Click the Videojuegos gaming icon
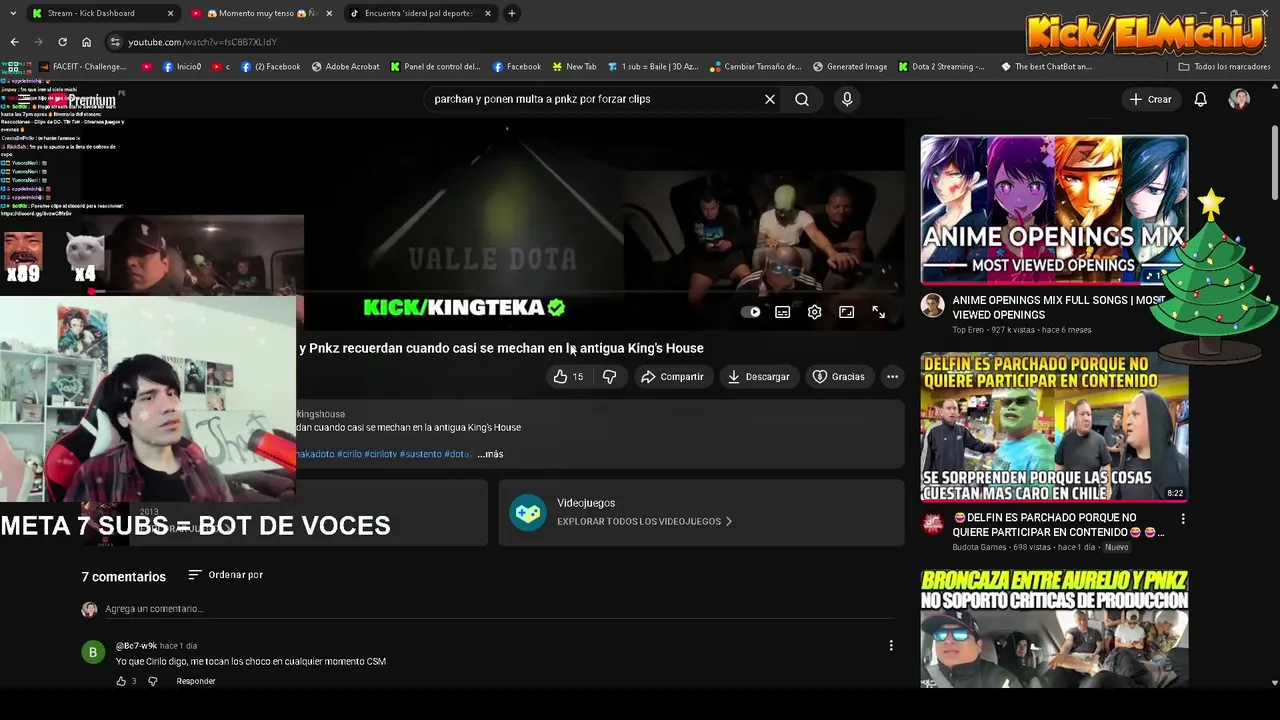1280x720 pixels. point(528,512)
